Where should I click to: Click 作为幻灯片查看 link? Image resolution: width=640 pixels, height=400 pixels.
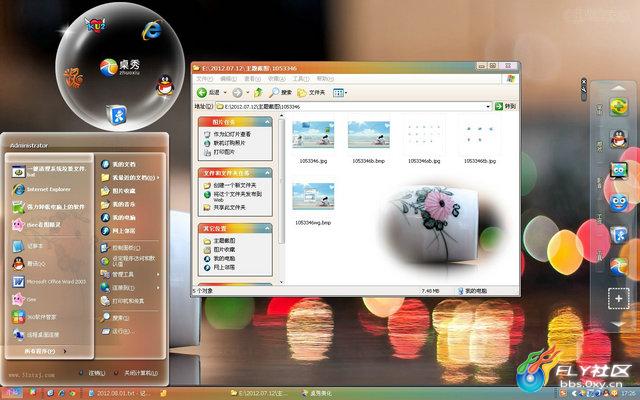pyautogui.click(x=232, y=134)
